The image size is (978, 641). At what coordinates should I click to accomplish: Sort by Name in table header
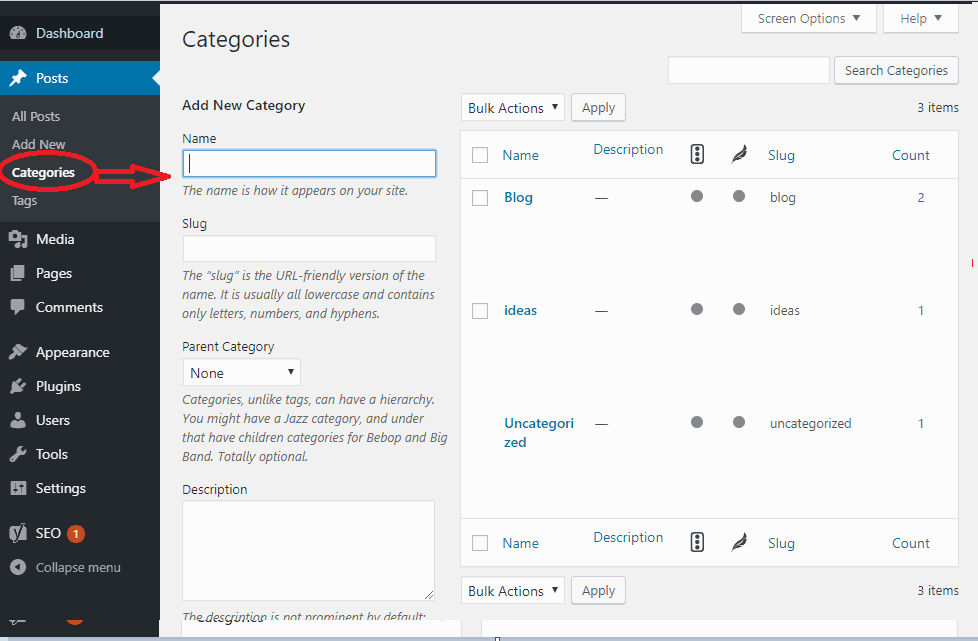click(520, 155)
